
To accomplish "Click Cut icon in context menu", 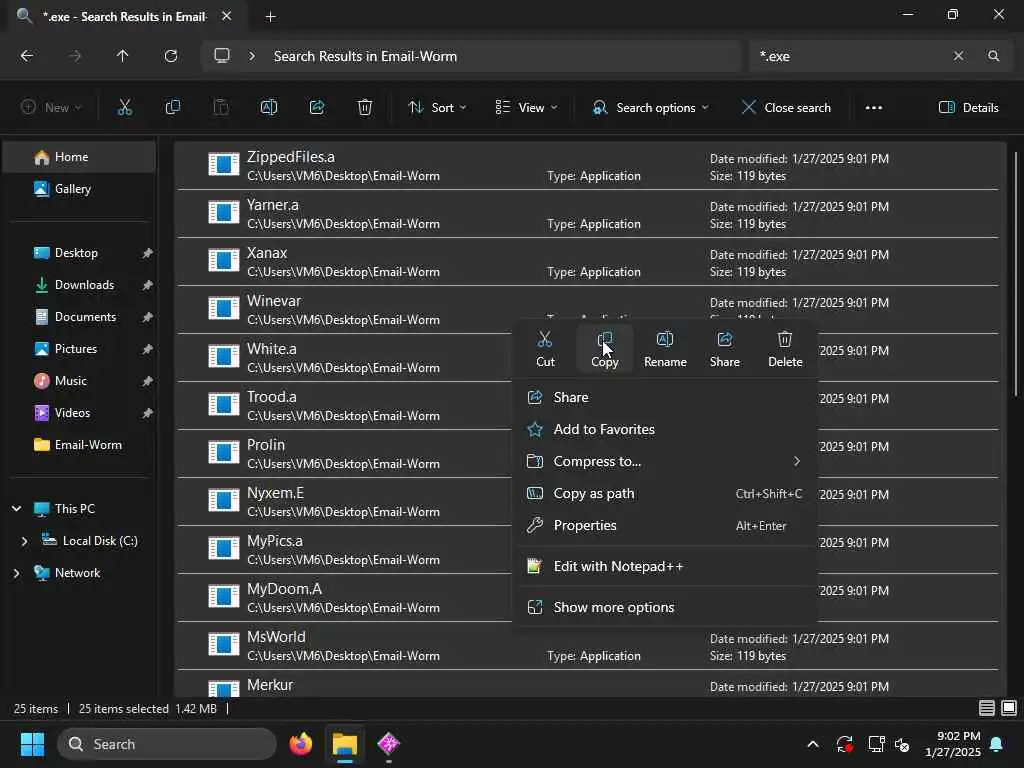I will pos(545,349).
